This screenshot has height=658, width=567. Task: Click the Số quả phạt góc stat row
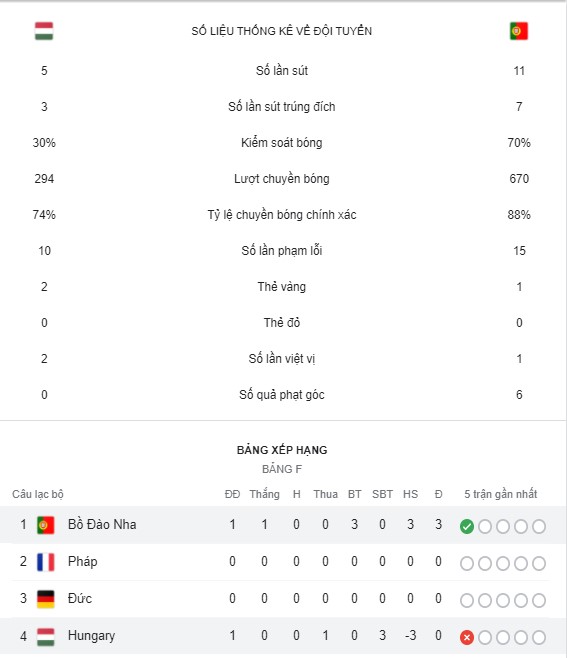282,395
